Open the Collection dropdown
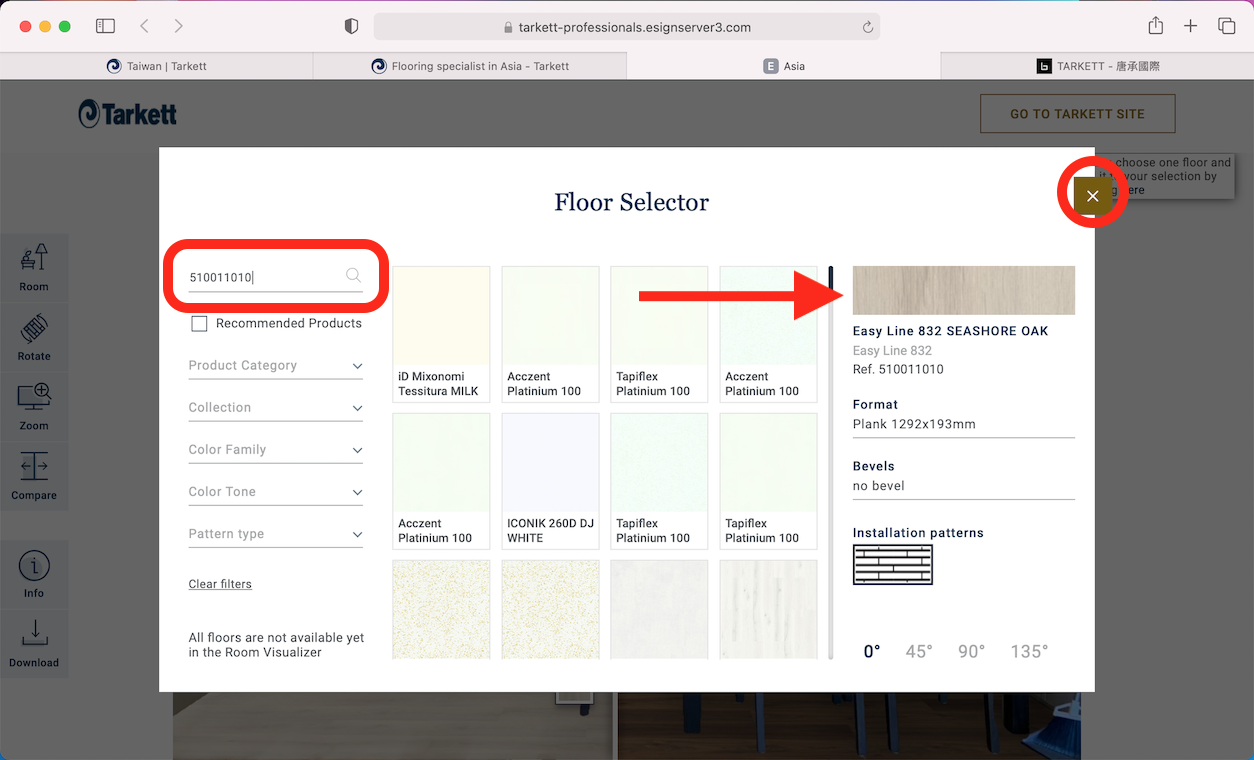 pos(275,408)
